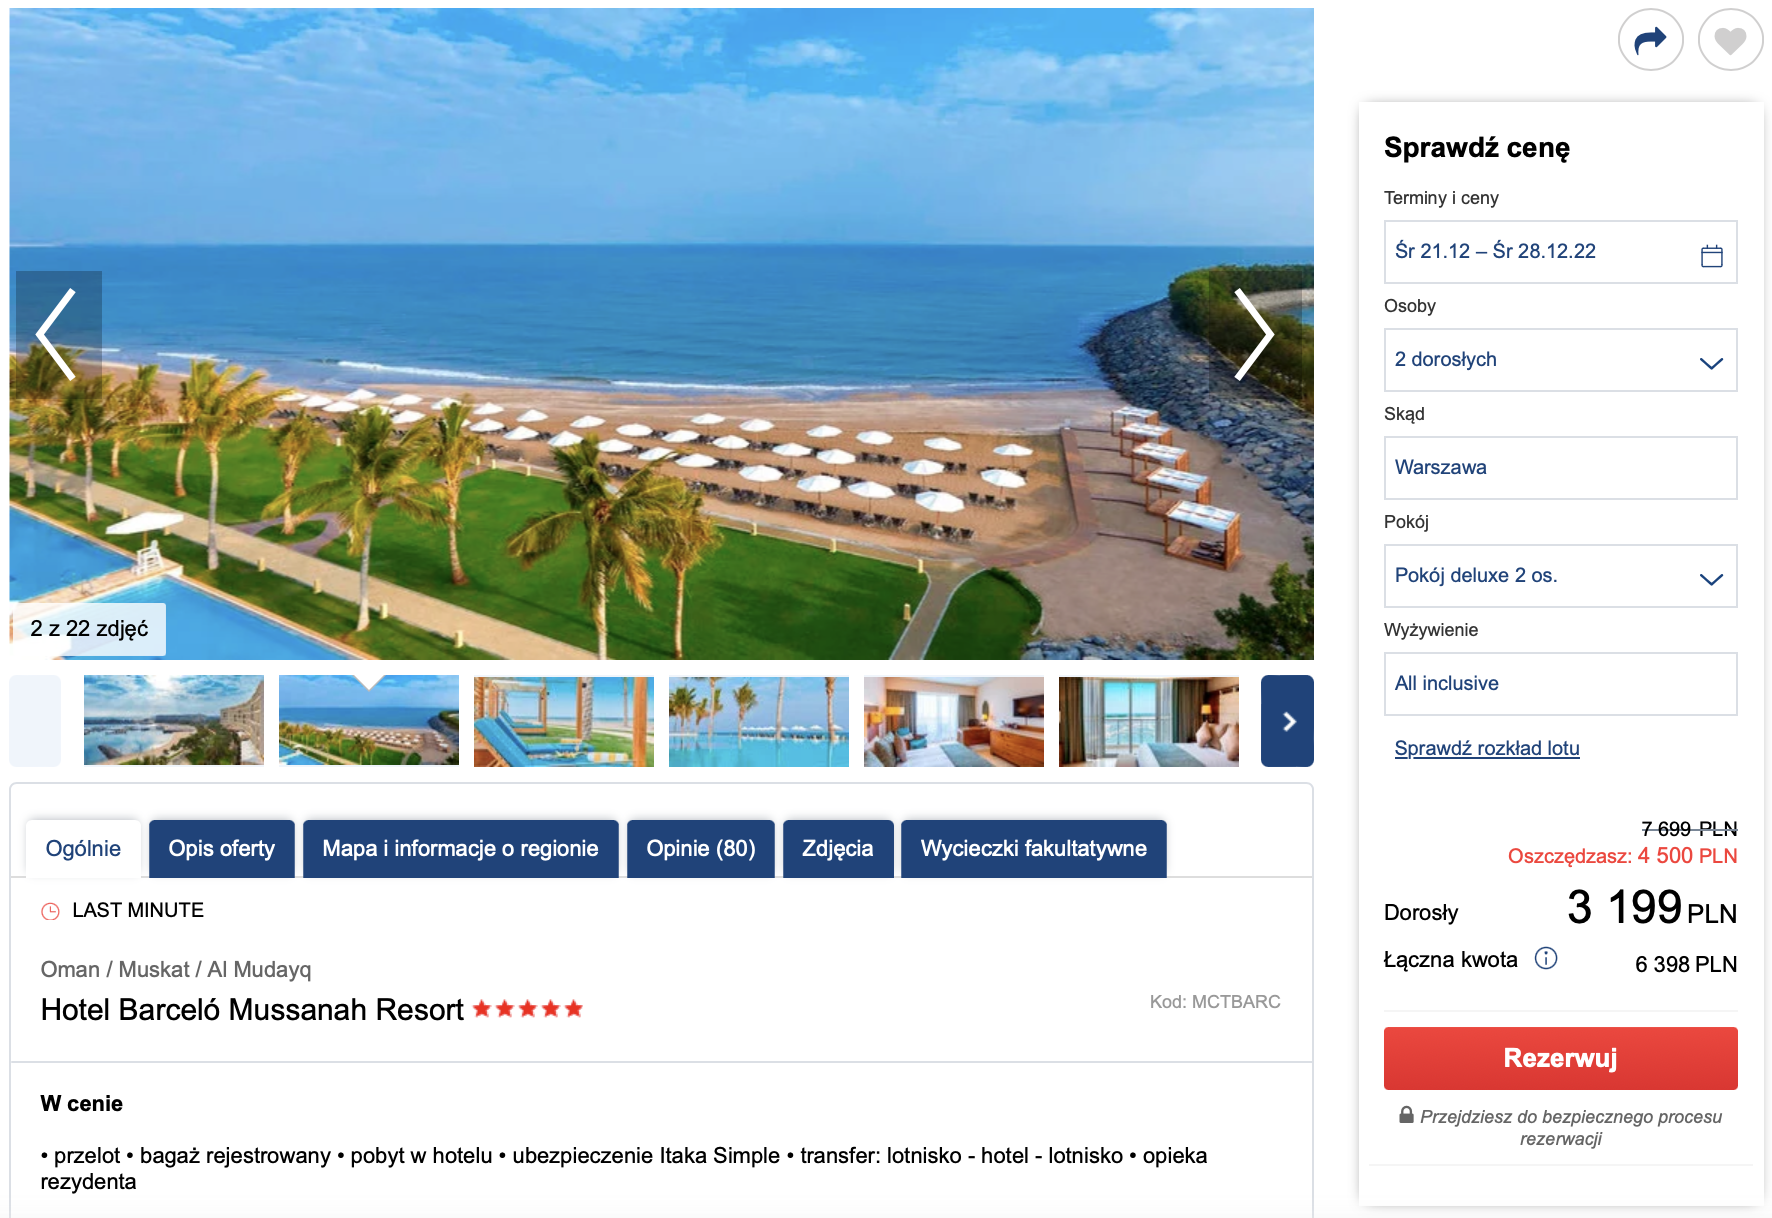
Task: Show the next photo with the right arrow
Action: pos(1252,334)
